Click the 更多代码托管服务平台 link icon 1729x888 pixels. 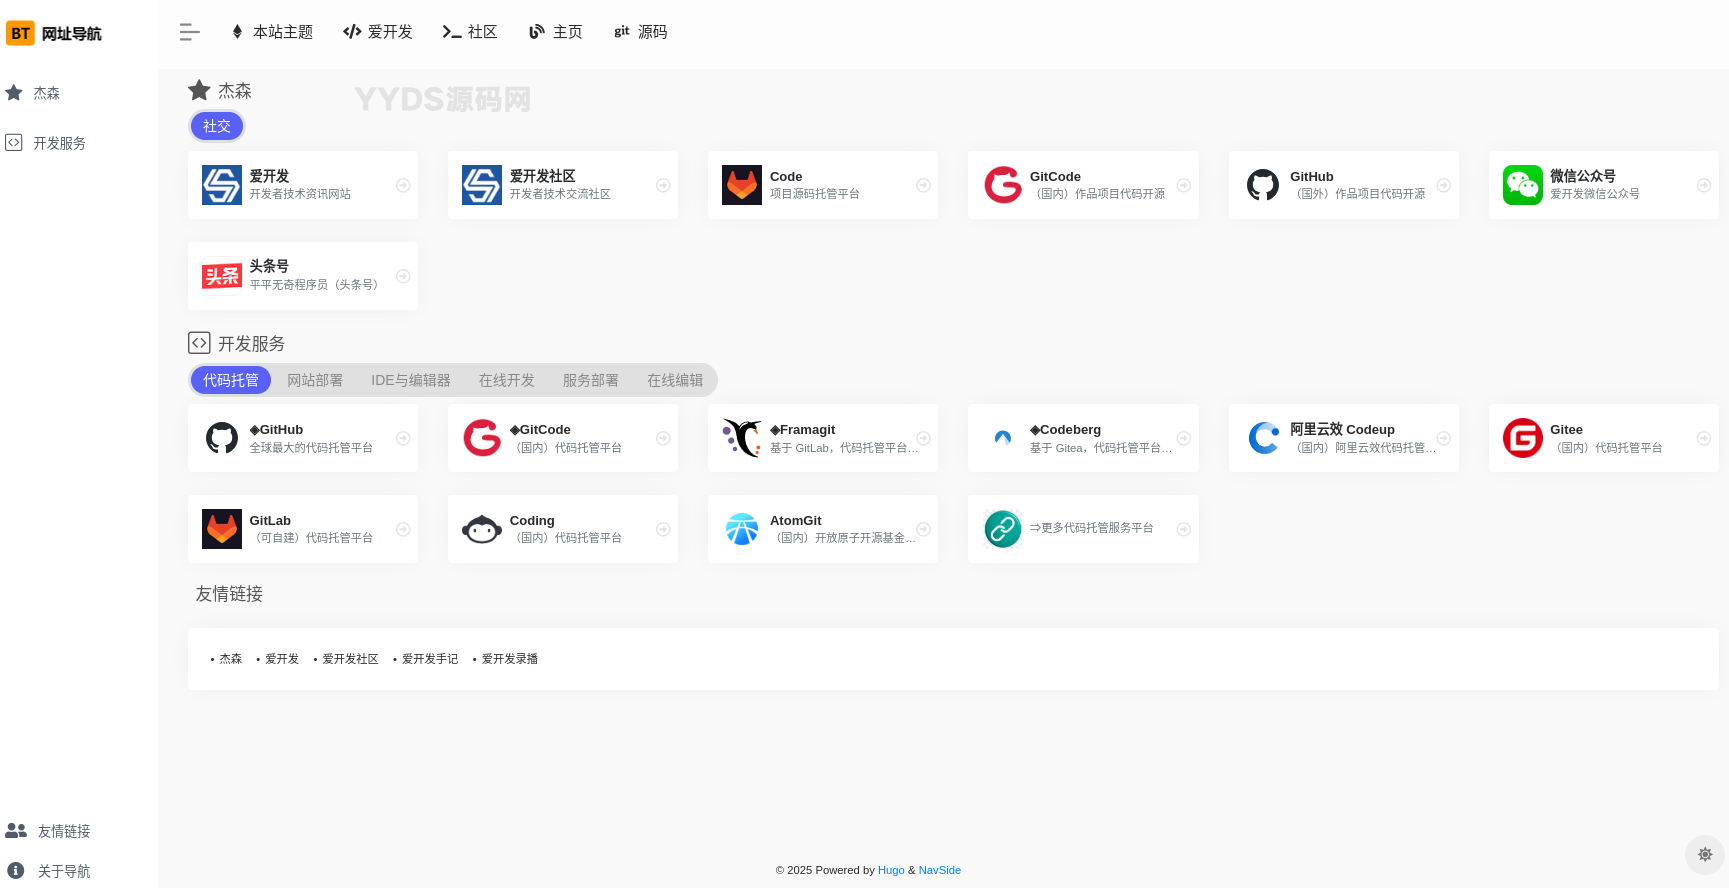1002,529
